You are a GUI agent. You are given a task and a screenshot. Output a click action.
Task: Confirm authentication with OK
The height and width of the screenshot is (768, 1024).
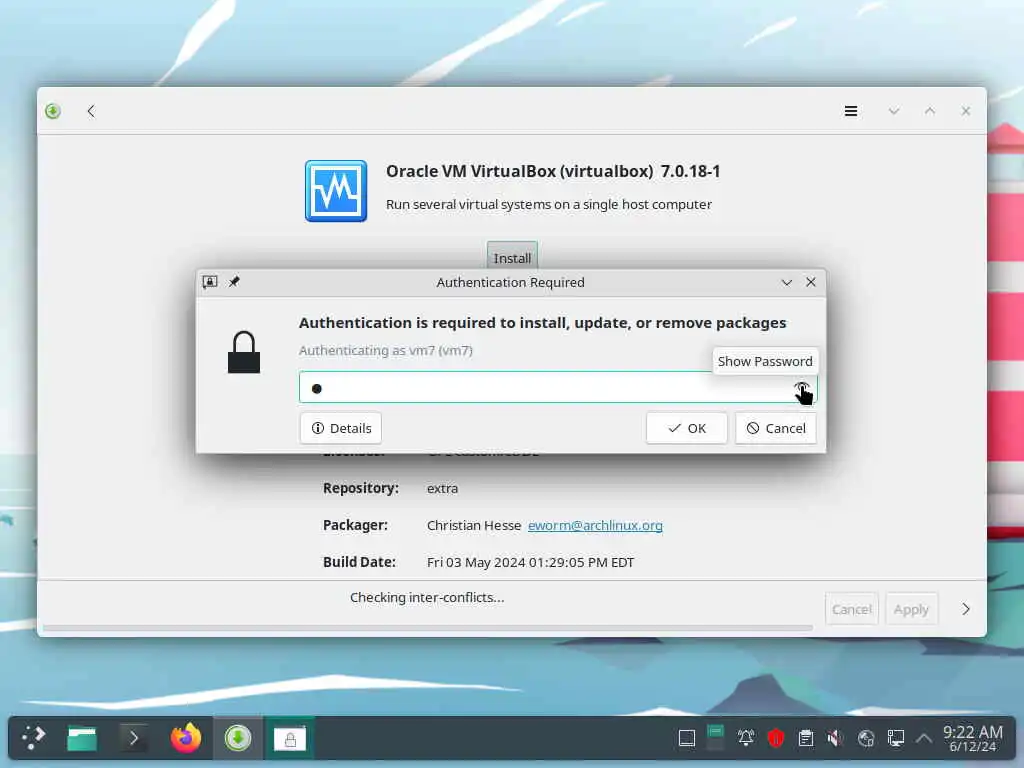[686, 428]
